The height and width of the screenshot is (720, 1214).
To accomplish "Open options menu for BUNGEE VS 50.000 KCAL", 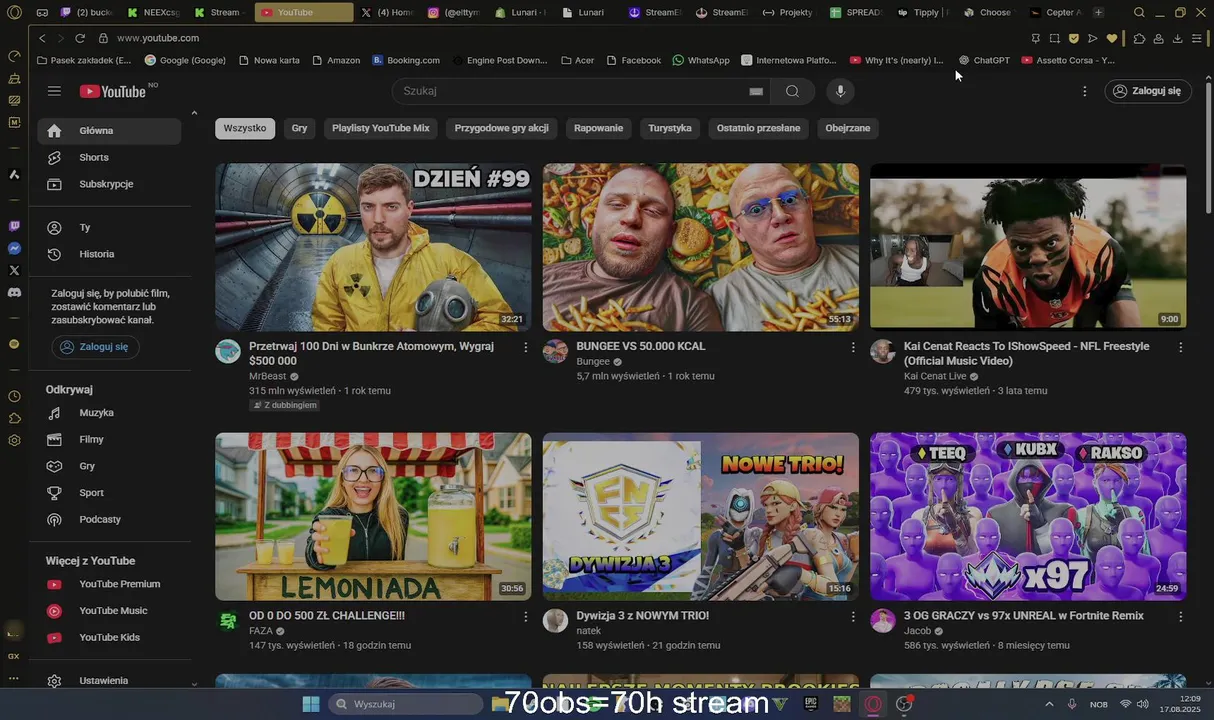I will click(x=853, y=347).
